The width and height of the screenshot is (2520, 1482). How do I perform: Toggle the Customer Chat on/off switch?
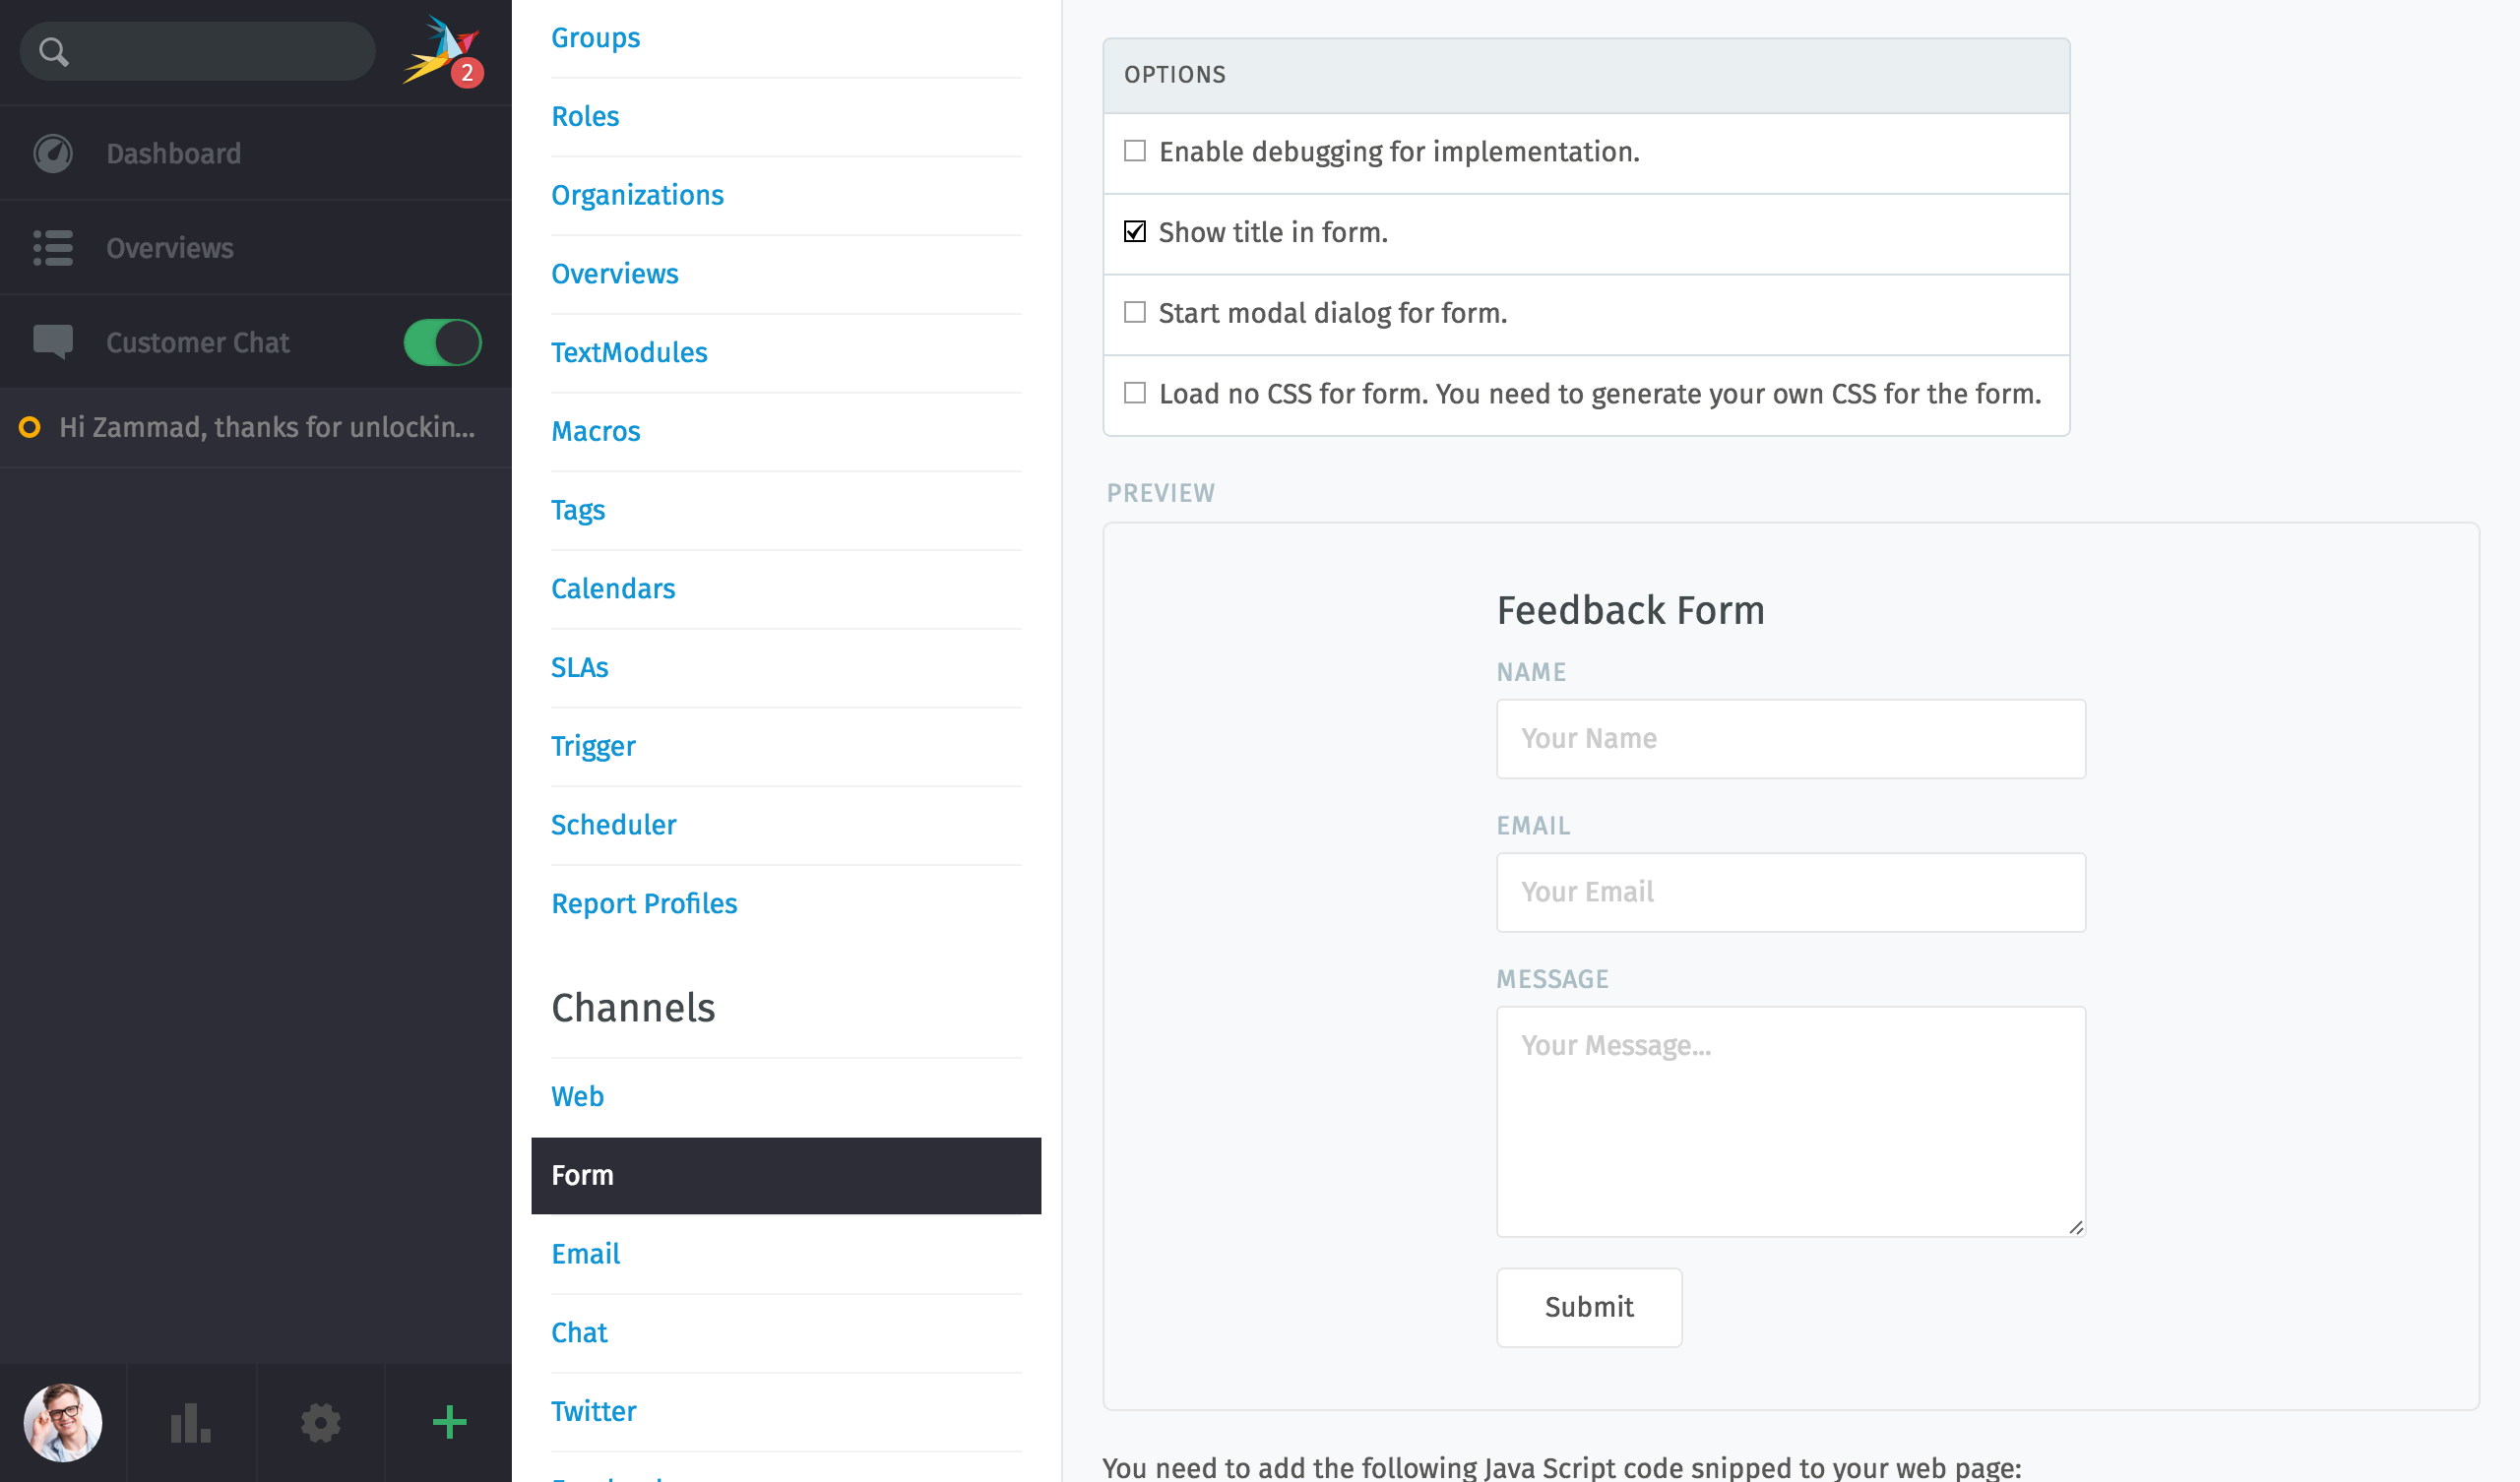point(441,340)
